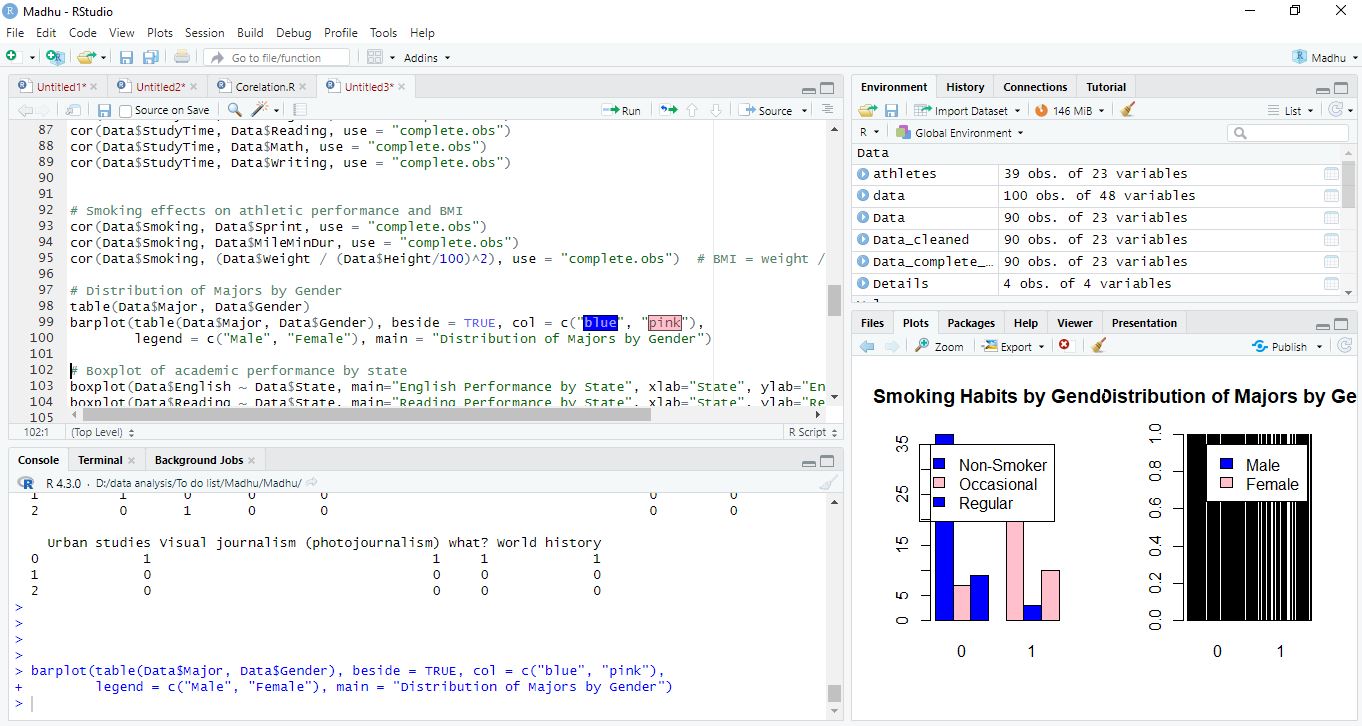Viewport: 1362px width, 726px height.
Task: Switch to Packages tab
Action: tap(971, 323)
